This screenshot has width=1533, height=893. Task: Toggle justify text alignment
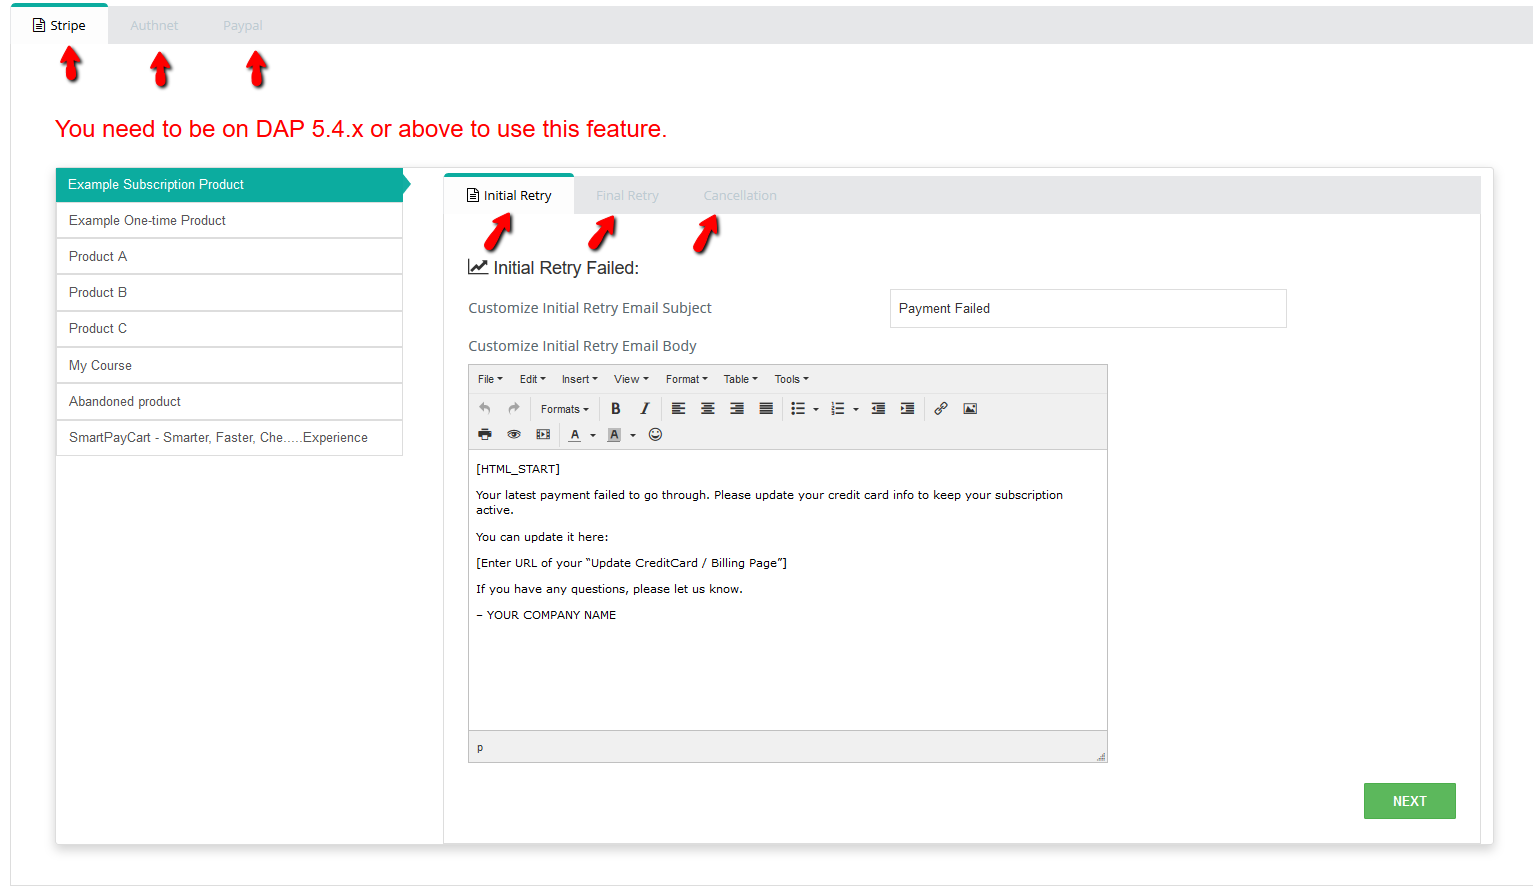click(x=766, y=409)
